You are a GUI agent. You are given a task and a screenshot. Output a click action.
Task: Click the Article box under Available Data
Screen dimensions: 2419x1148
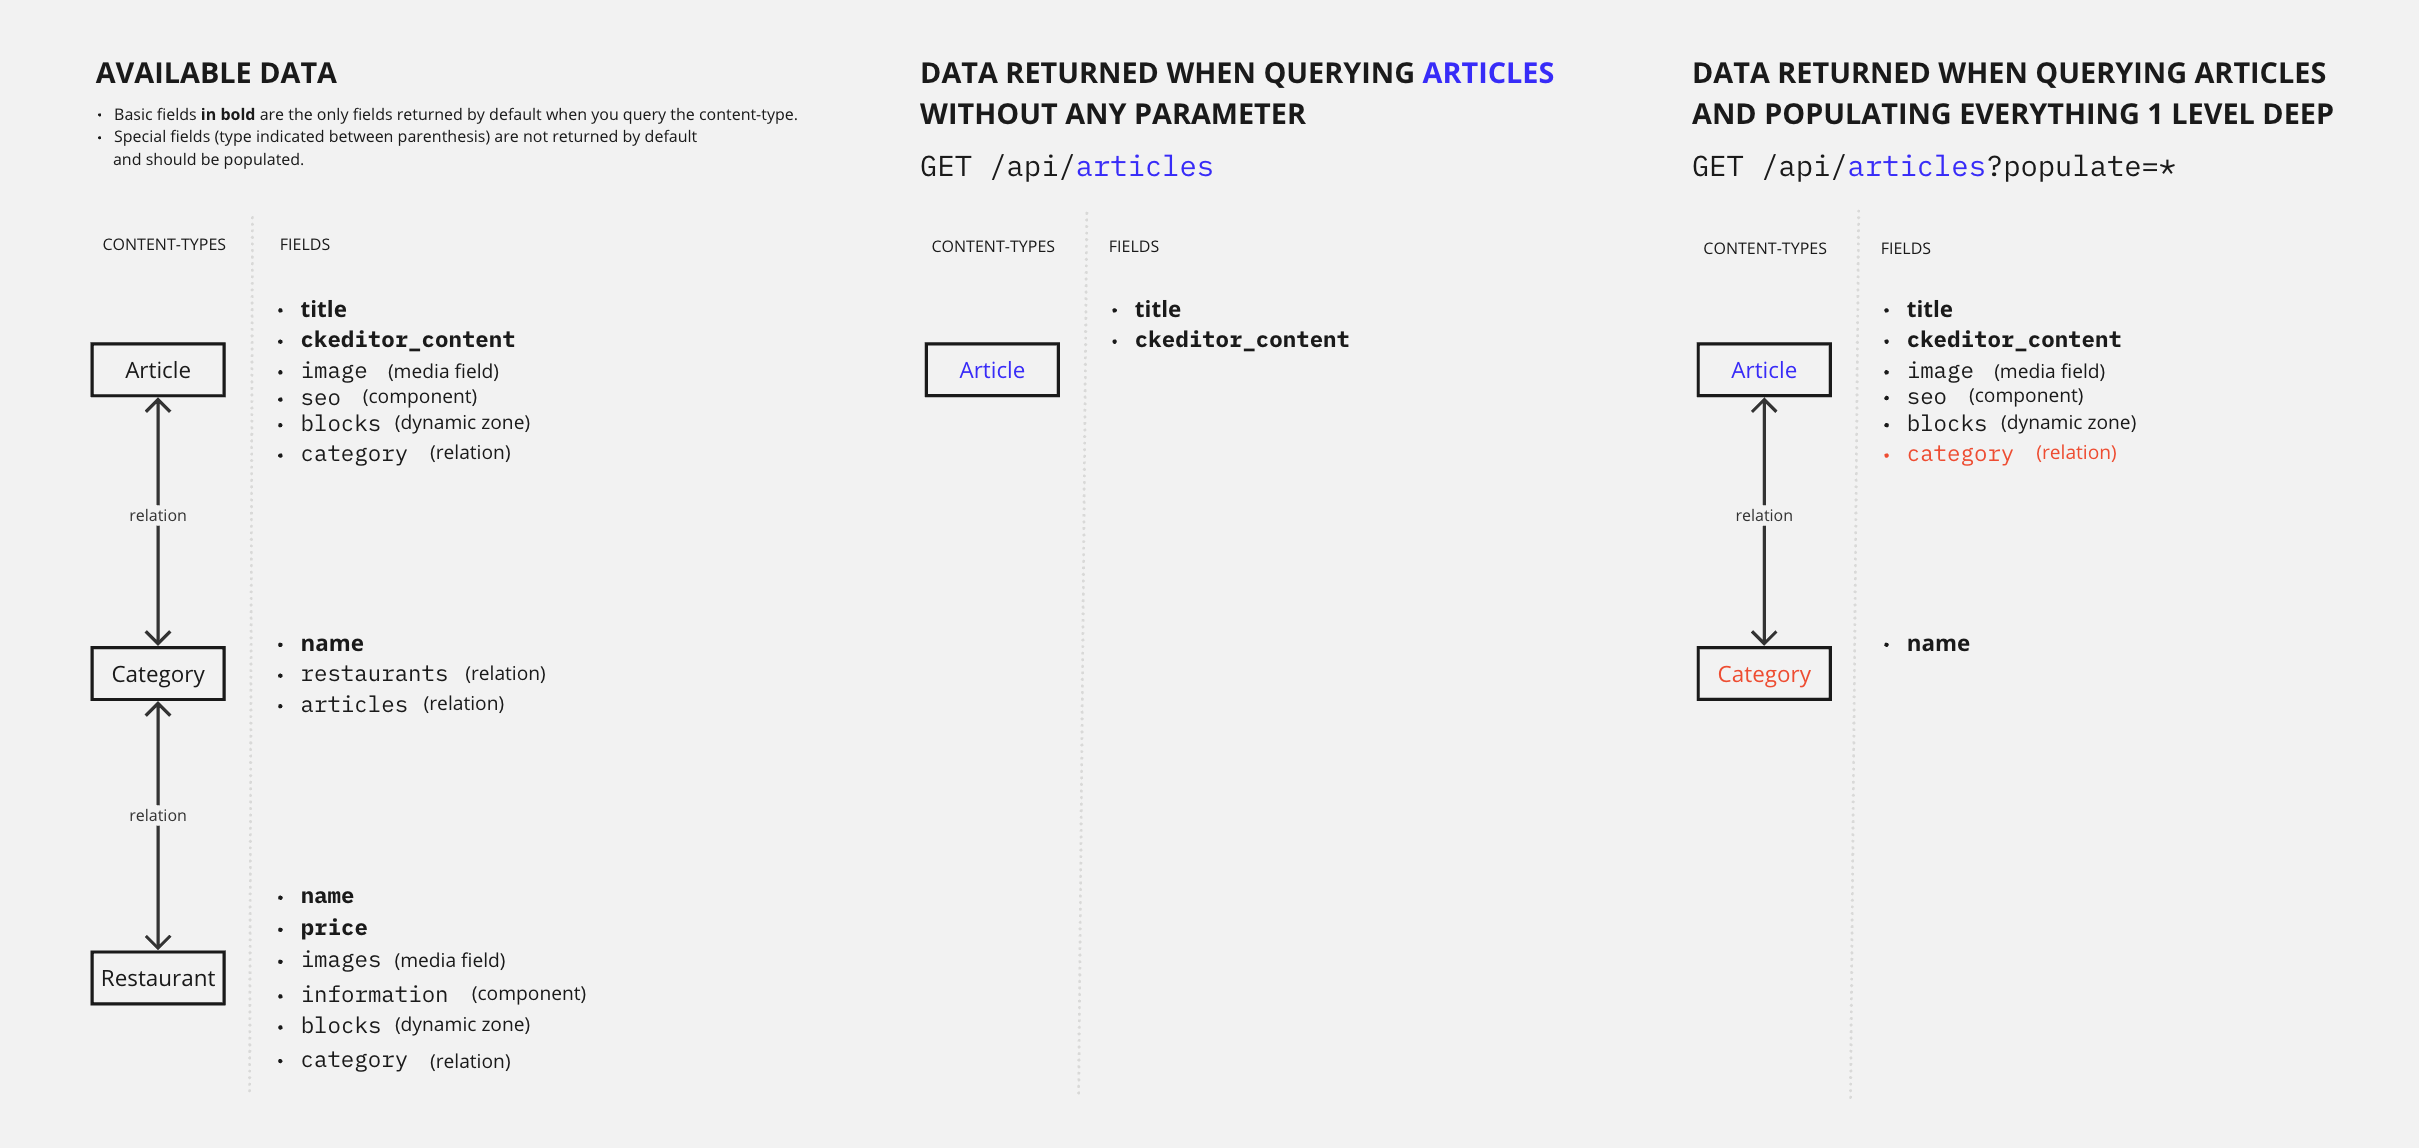pyautogui.click(x=158, y=370)
